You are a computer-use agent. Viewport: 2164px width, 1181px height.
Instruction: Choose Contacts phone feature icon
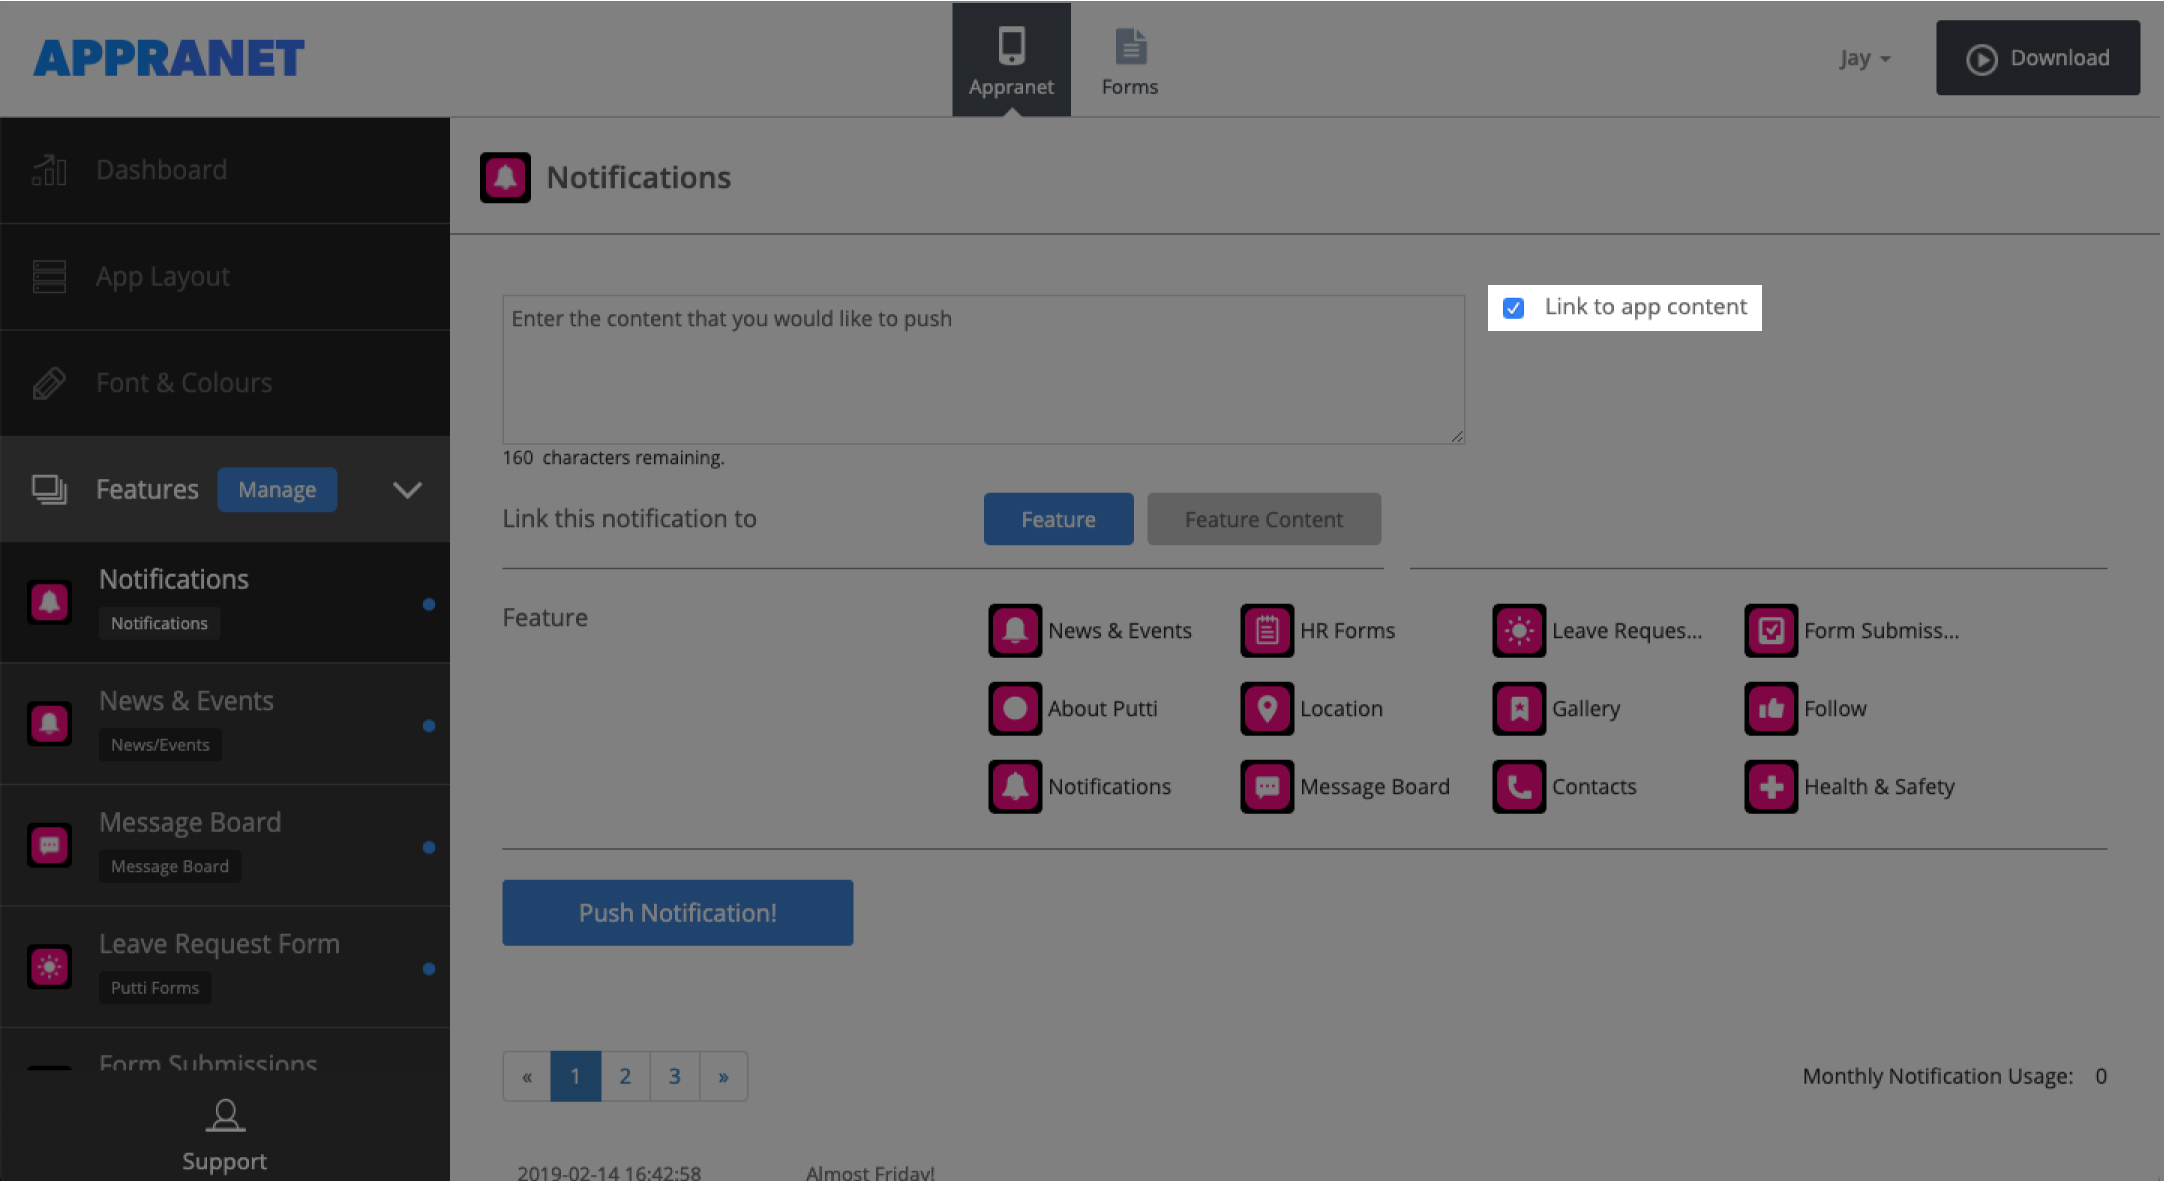pos(1519,787)
